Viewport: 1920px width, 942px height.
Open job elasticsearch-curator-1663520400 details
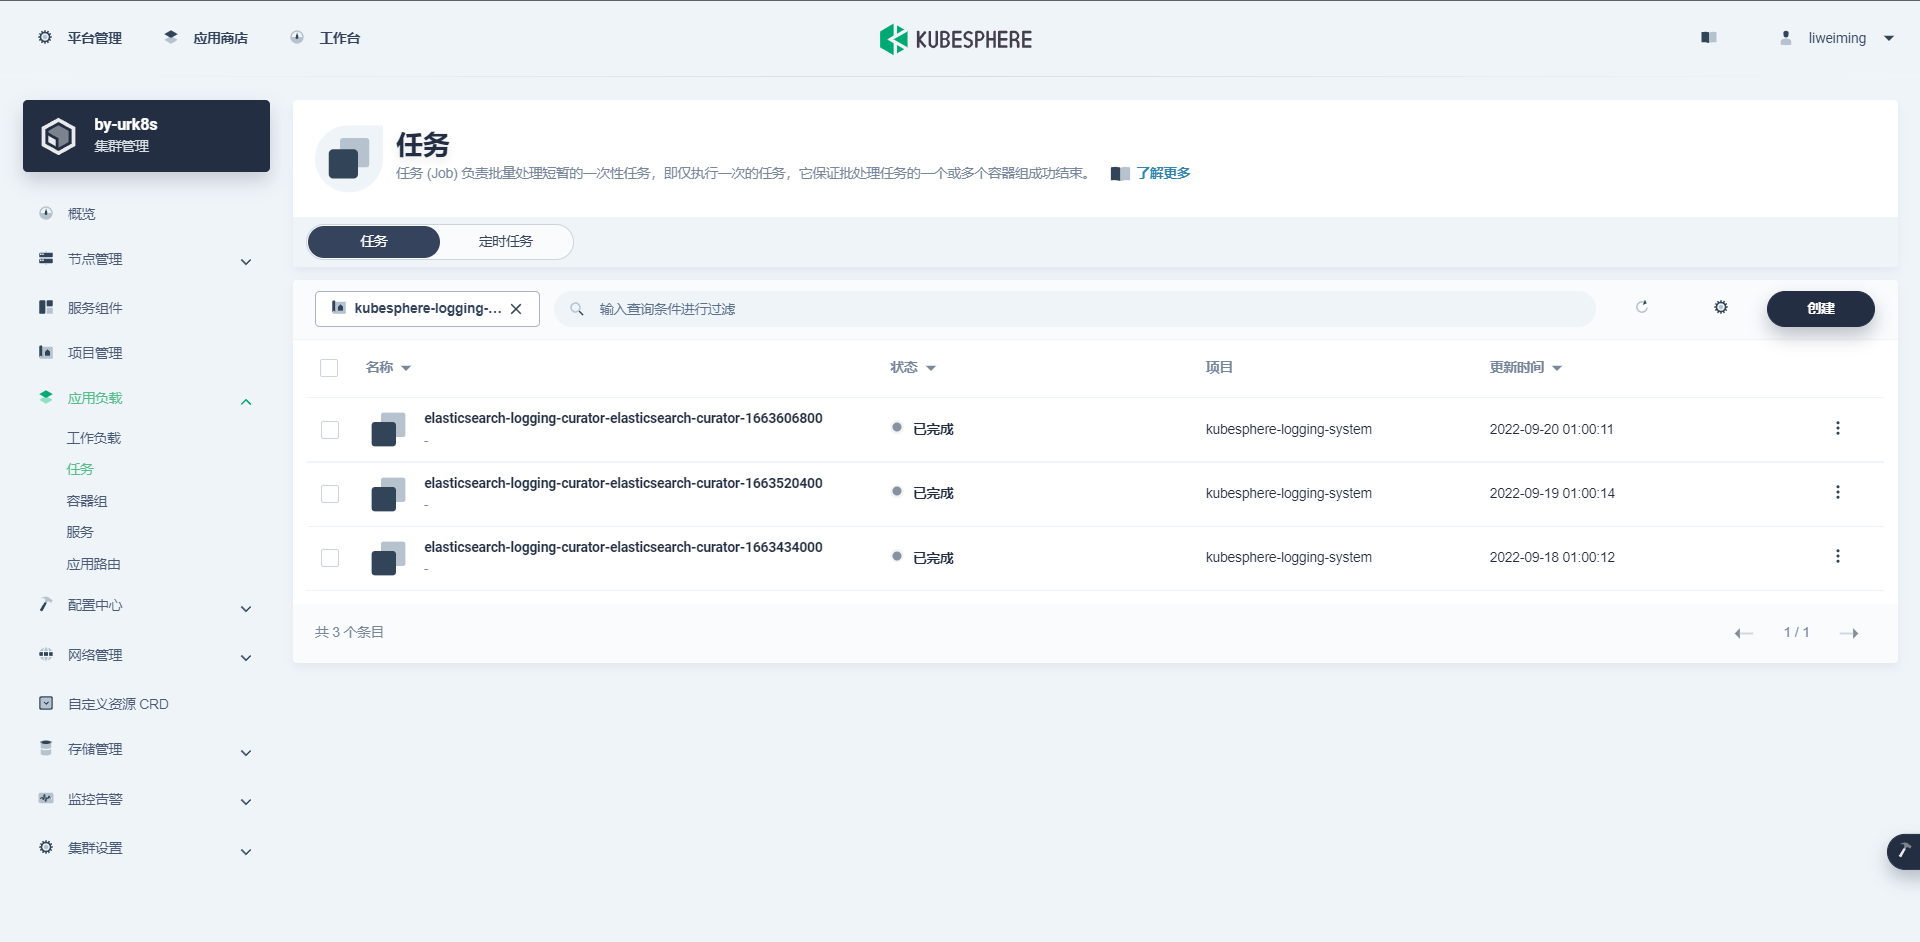(x=623, y=483)
